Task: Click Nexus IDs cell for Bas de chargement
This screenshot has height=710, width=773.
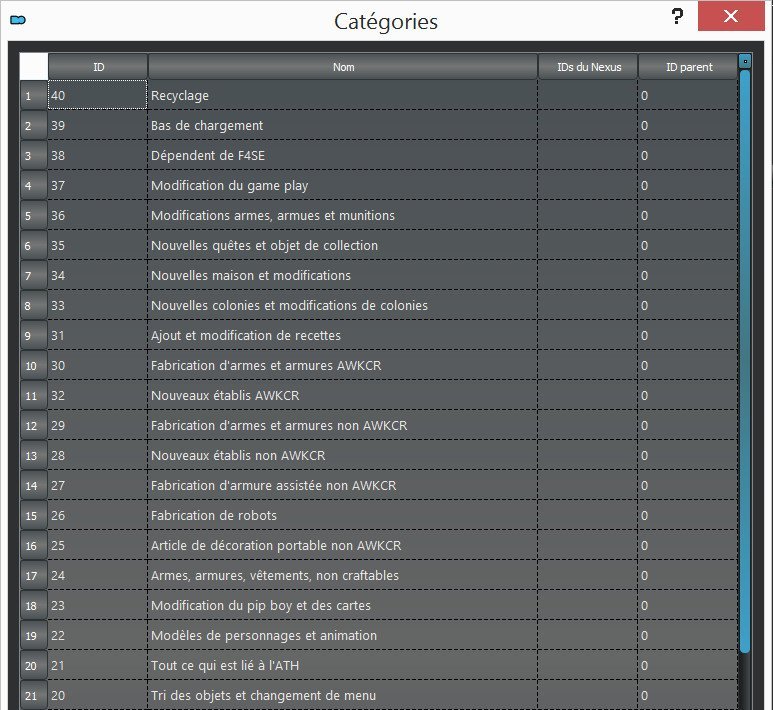Action: [588, 126]
